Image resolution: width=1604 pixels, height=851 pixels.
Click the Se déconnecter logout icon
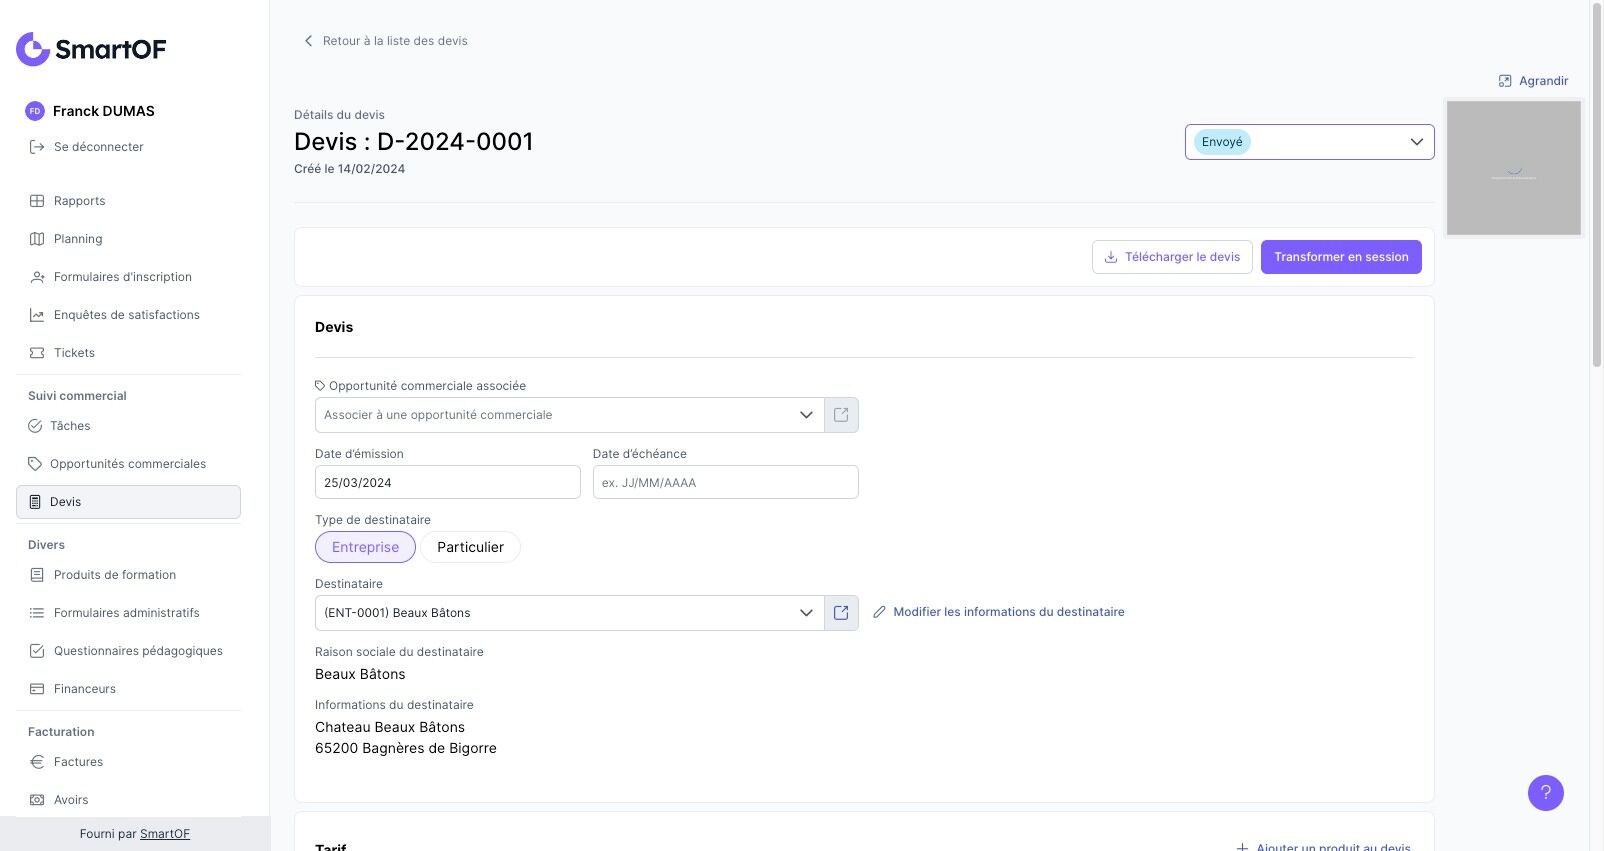[37, 147]
